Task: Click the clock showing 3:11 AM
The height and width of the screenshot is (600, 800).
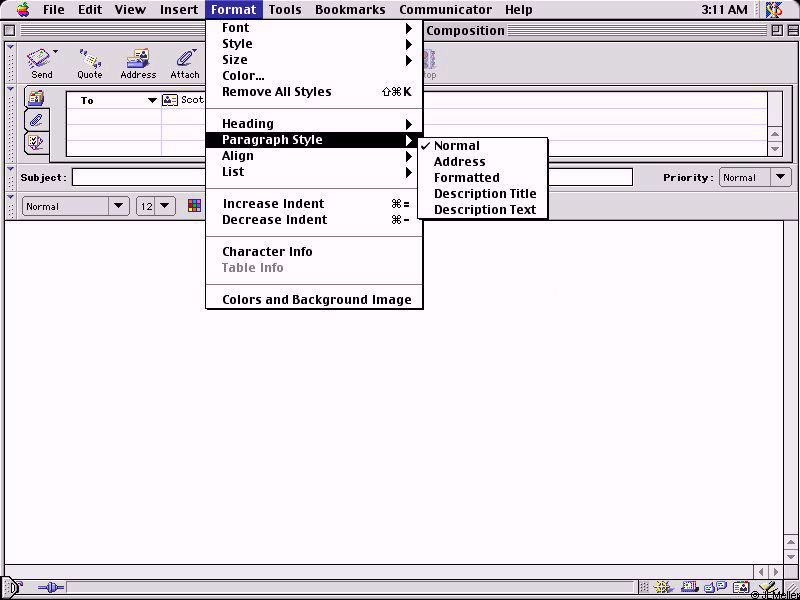Action: 724,9
